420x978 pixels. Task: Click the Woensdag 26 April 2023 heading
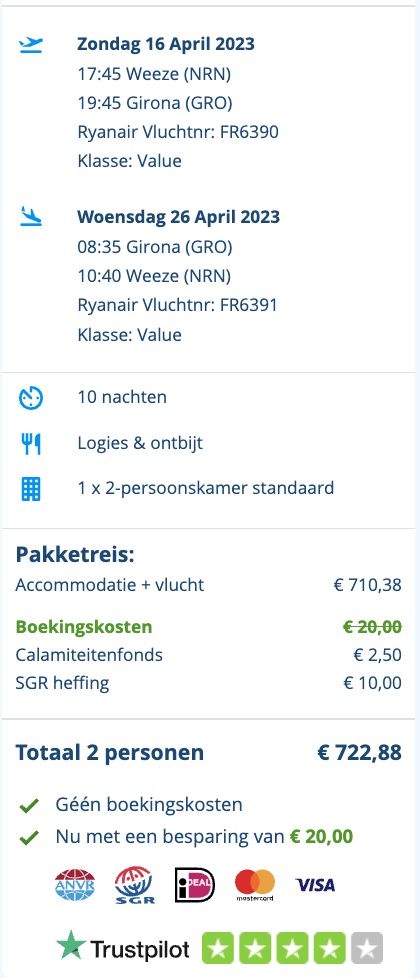(178, 217)
